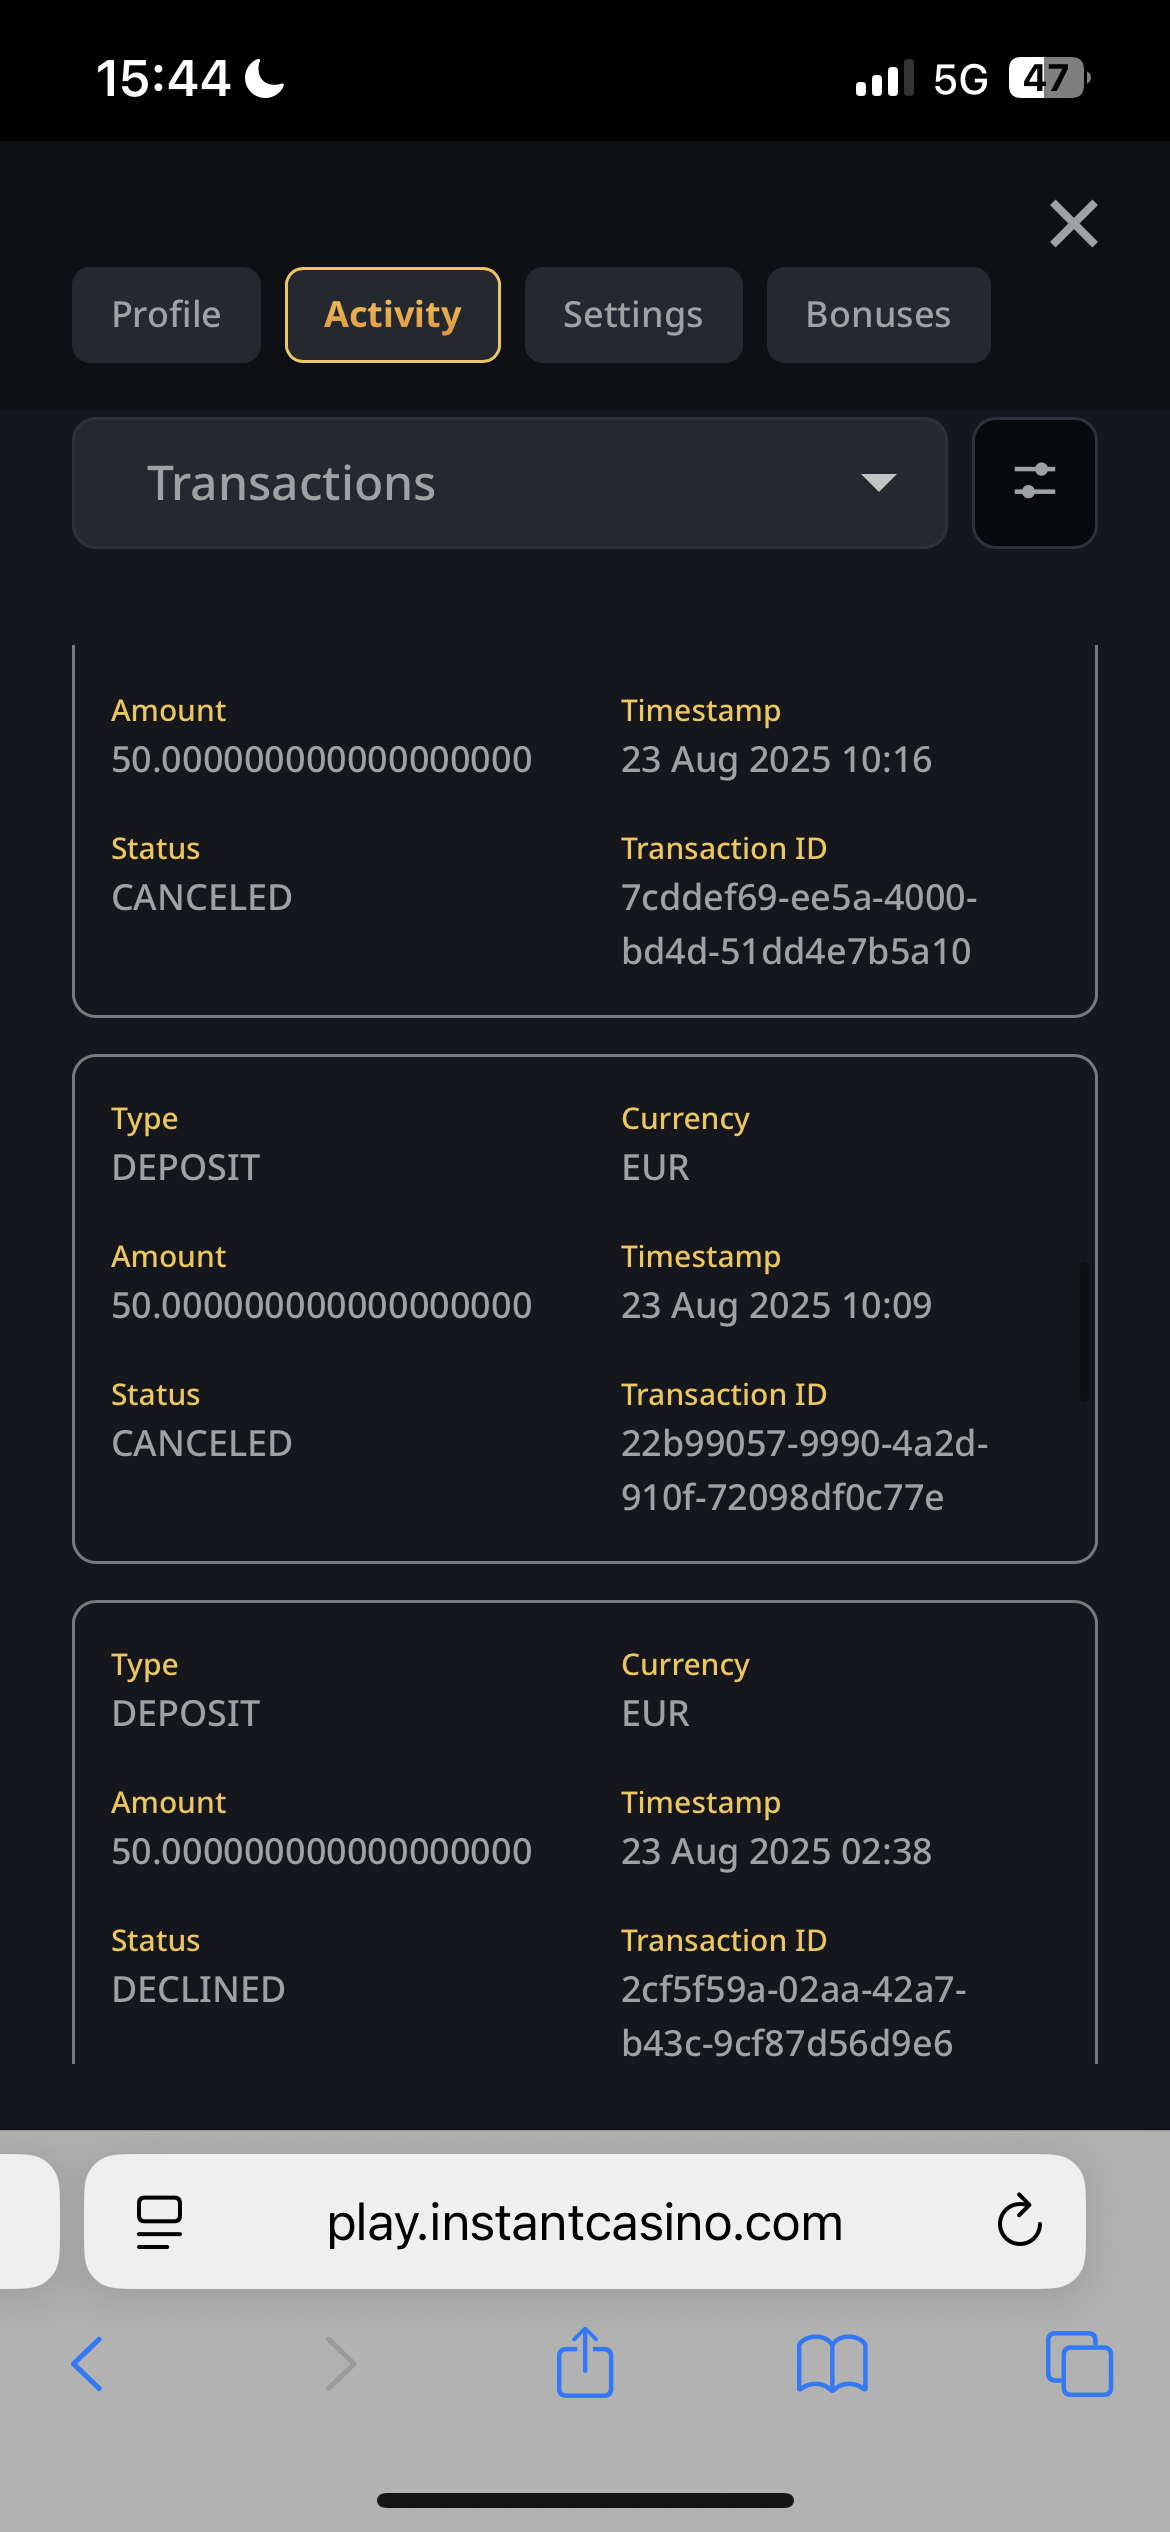Image resolution: width=1170 pixels, height=2532 pixels.
Task: Tap the Safari back arrow
Action: (x=87, y=2364)
